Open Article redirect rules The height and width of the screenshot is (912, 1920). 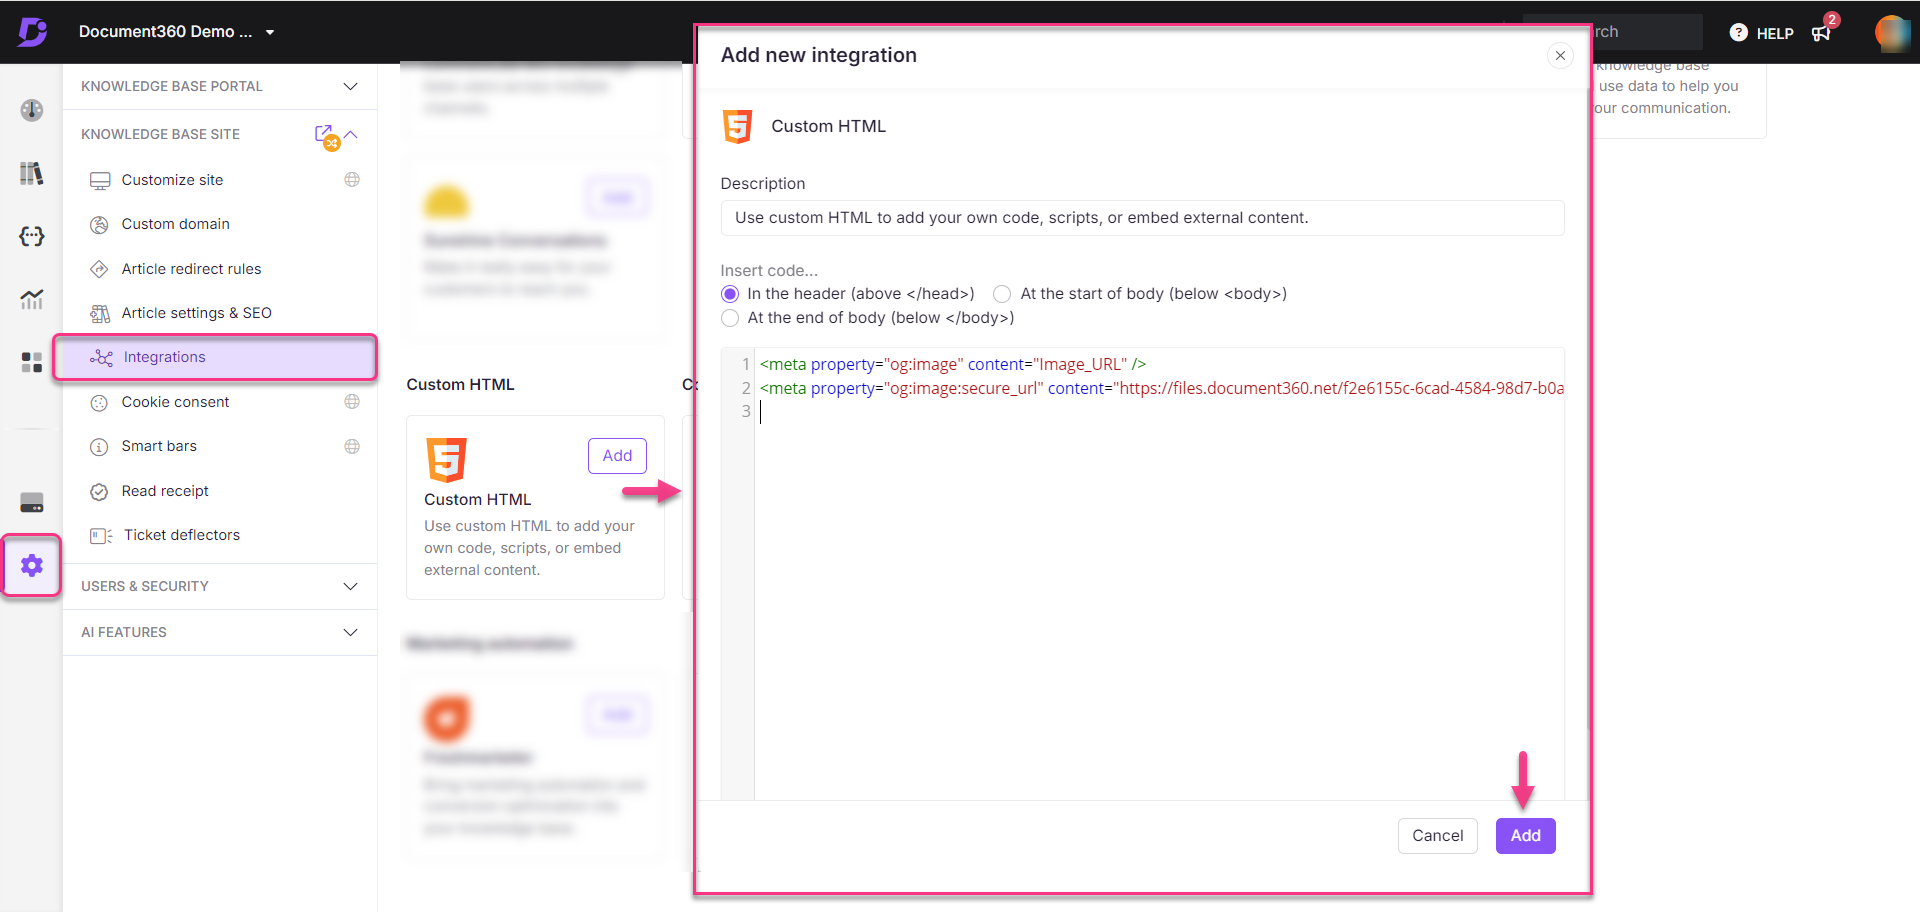tap(191, 269)
